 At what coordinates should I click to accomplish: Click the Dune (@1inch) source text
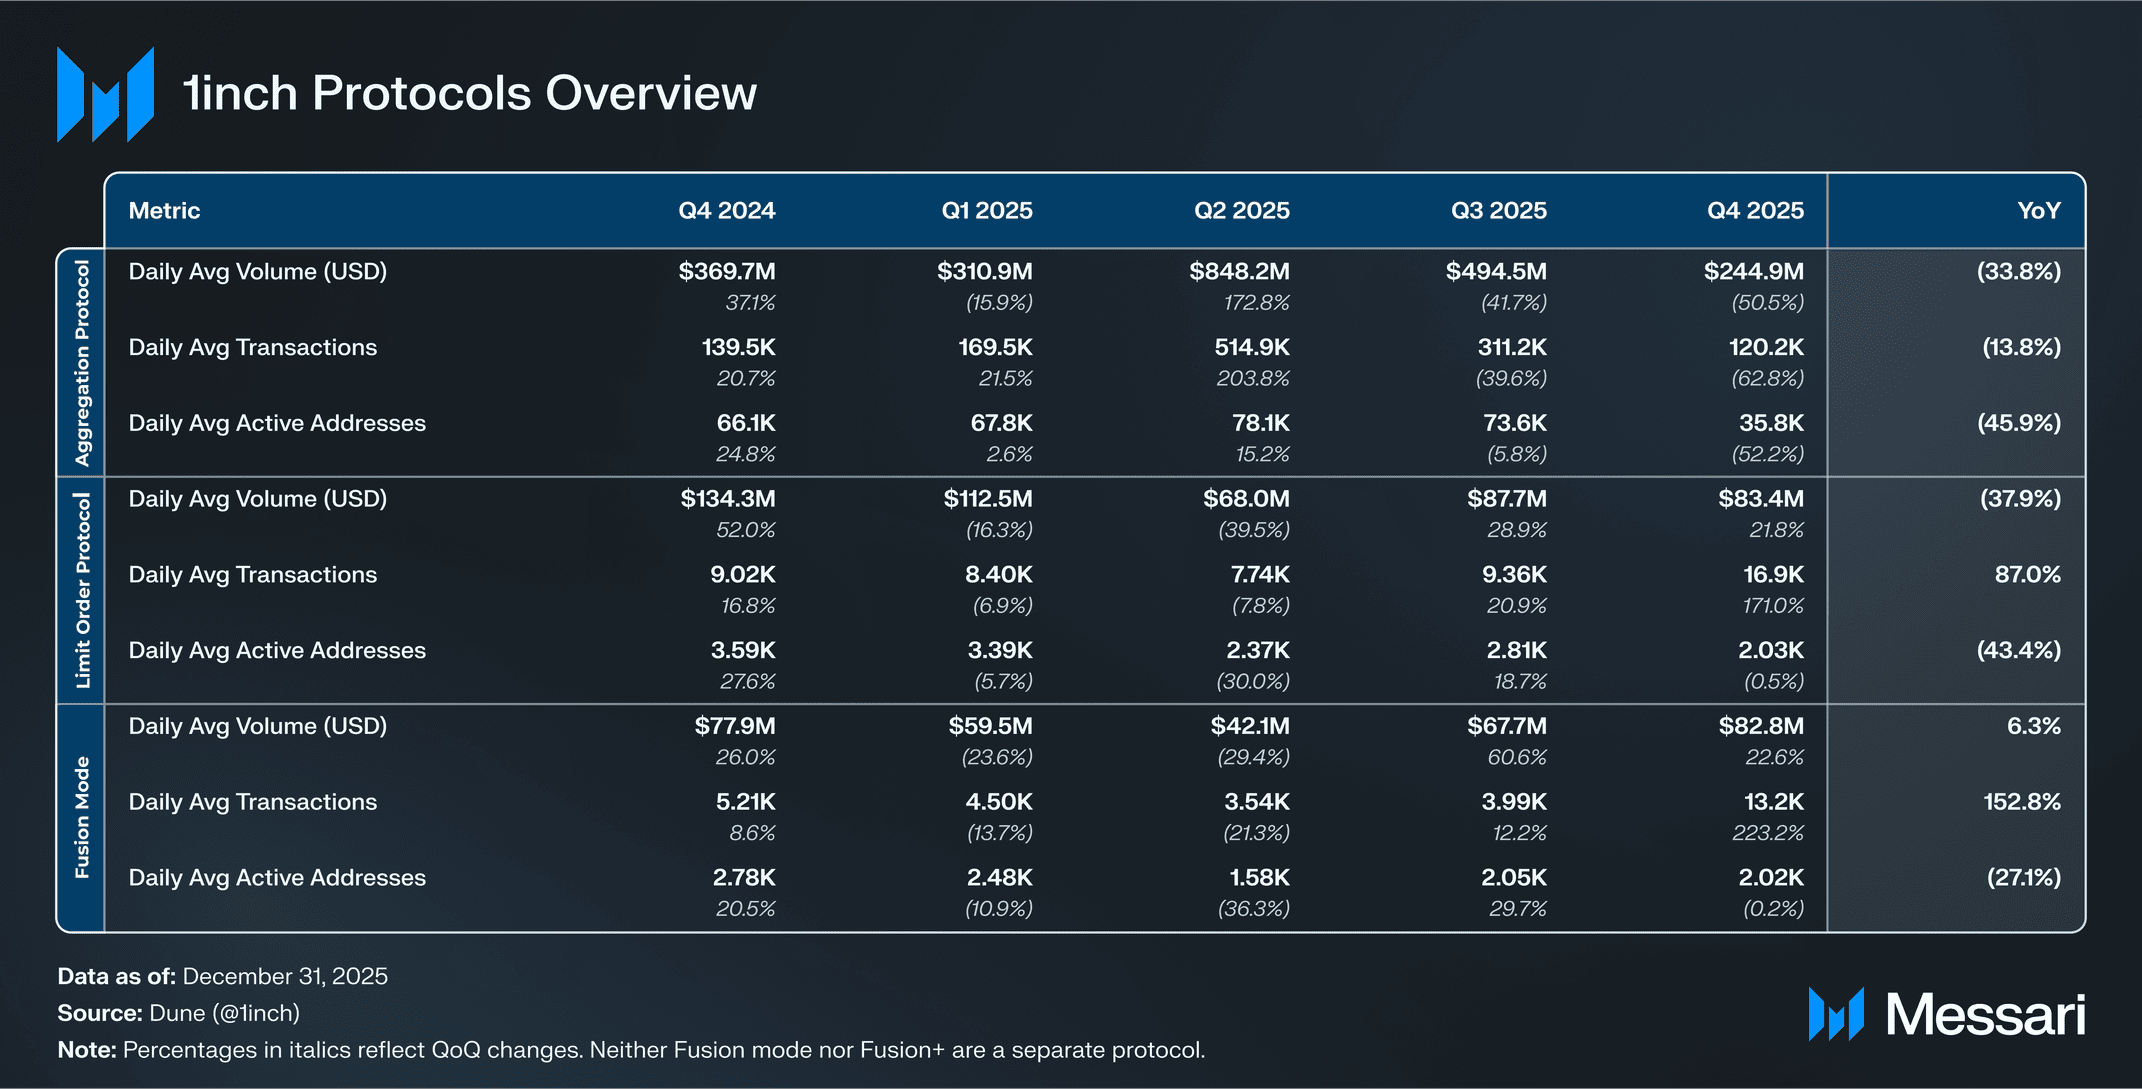224,1013
